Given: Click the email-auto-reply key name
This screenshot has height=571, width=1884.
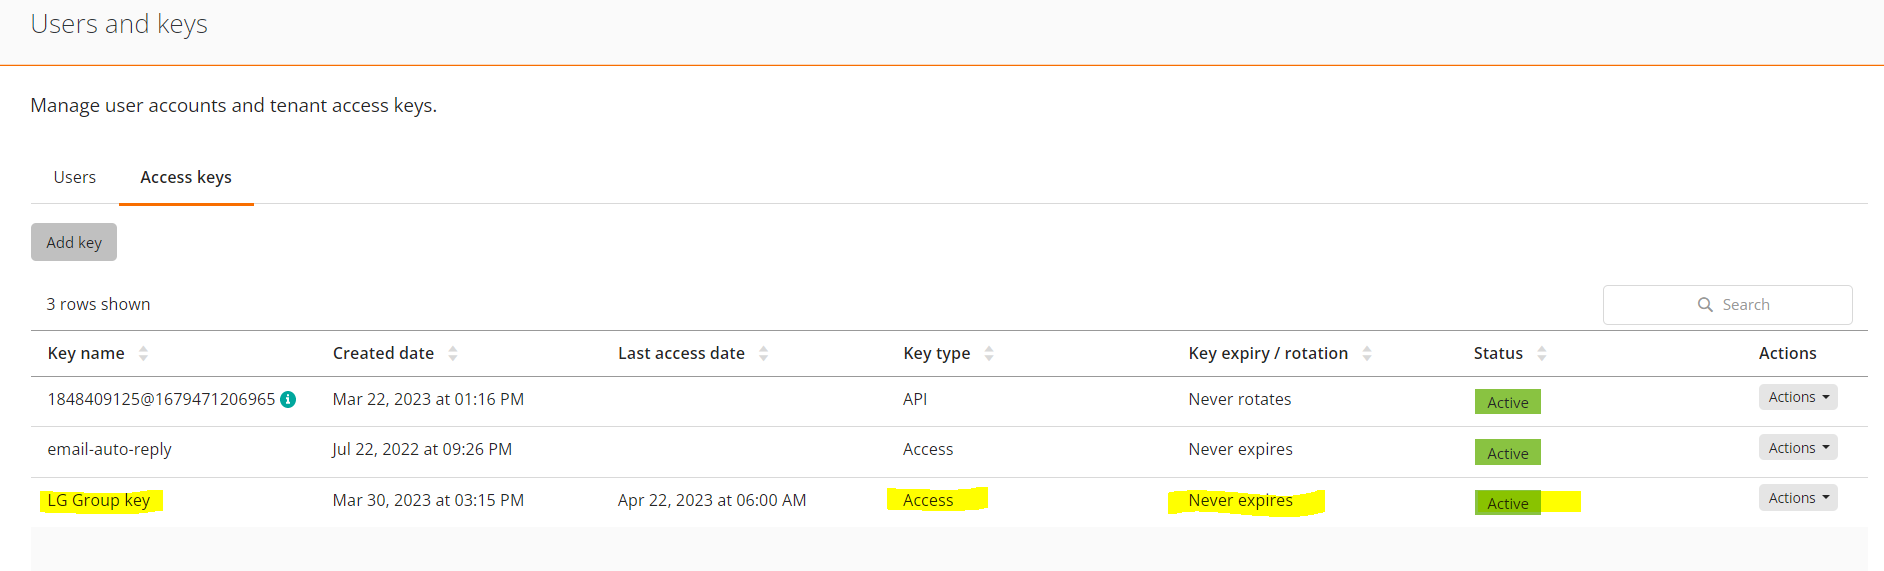Looking at the screenshot, I should click(x=110, y=449).
